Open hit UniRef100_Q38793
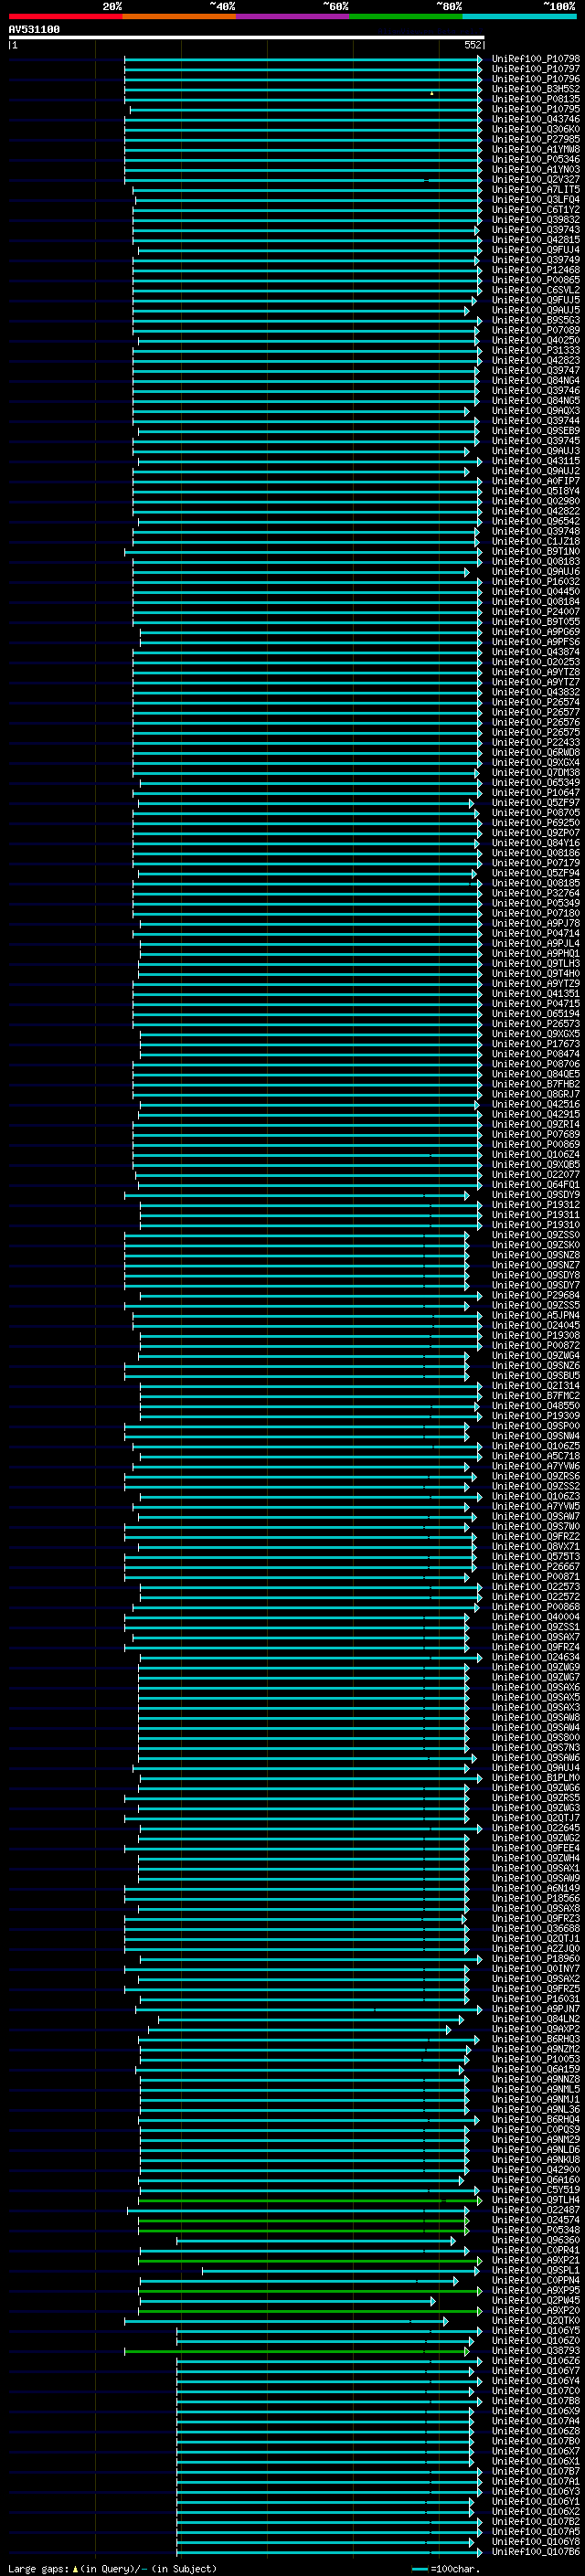 pos(536,2350)
